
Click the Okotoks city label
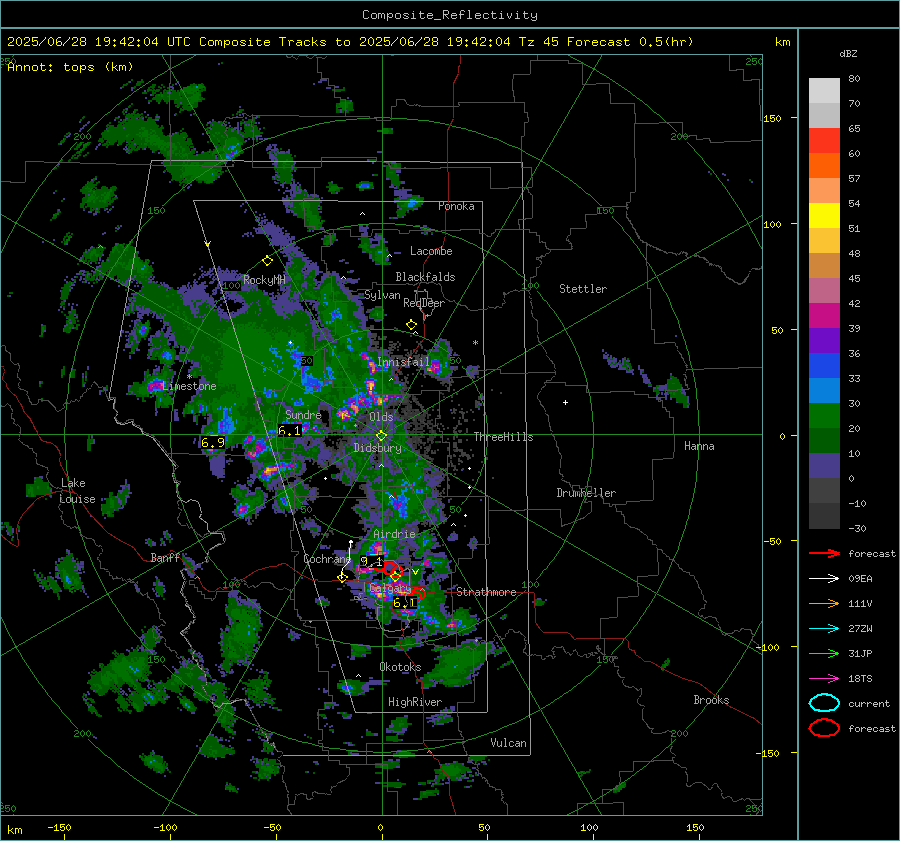click(400, 667)
